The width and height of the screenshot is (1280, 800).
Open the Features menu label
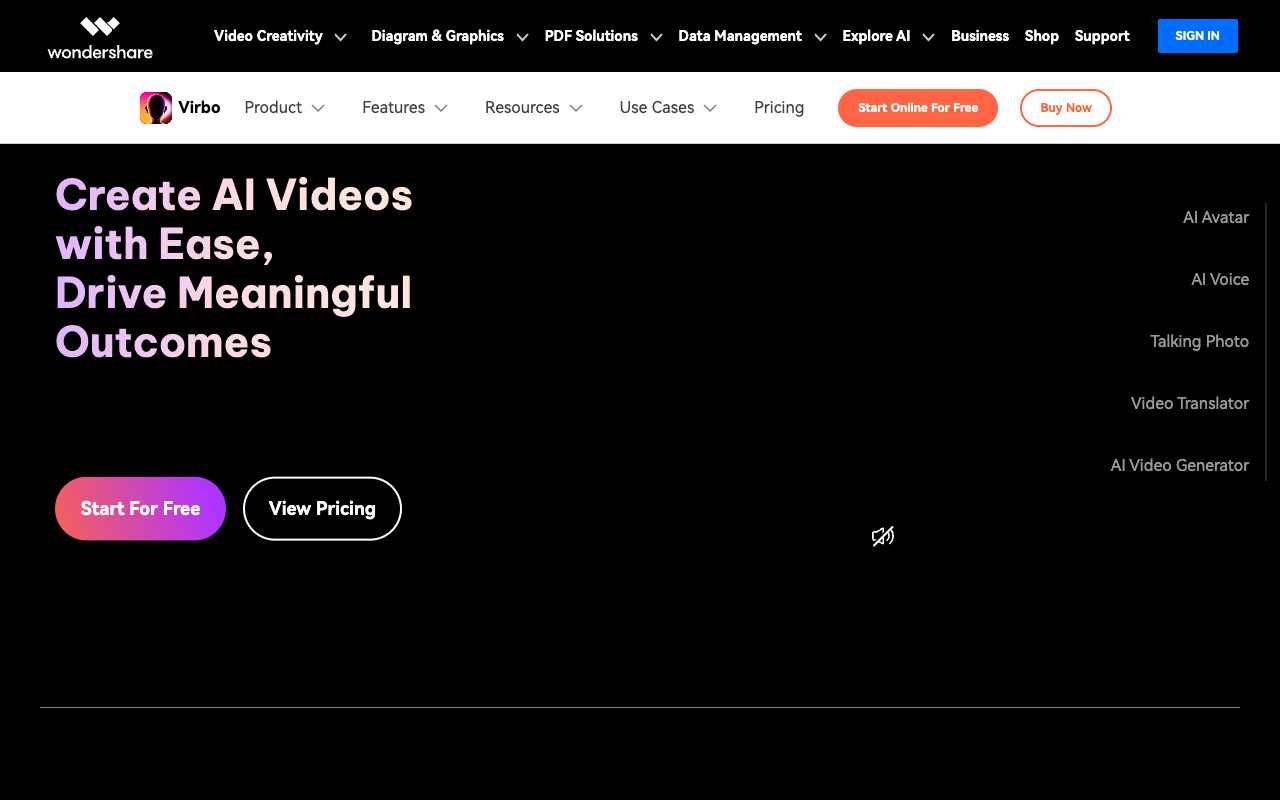(393, 108)
